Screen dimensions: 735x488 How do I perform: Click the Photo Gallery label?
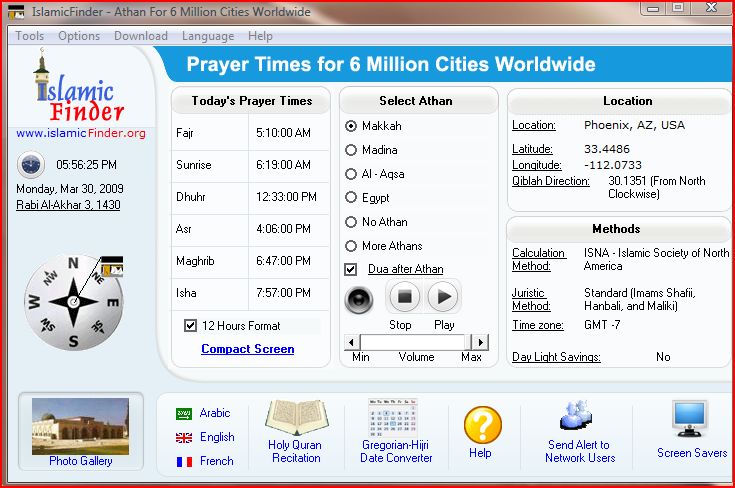(81, 461)
